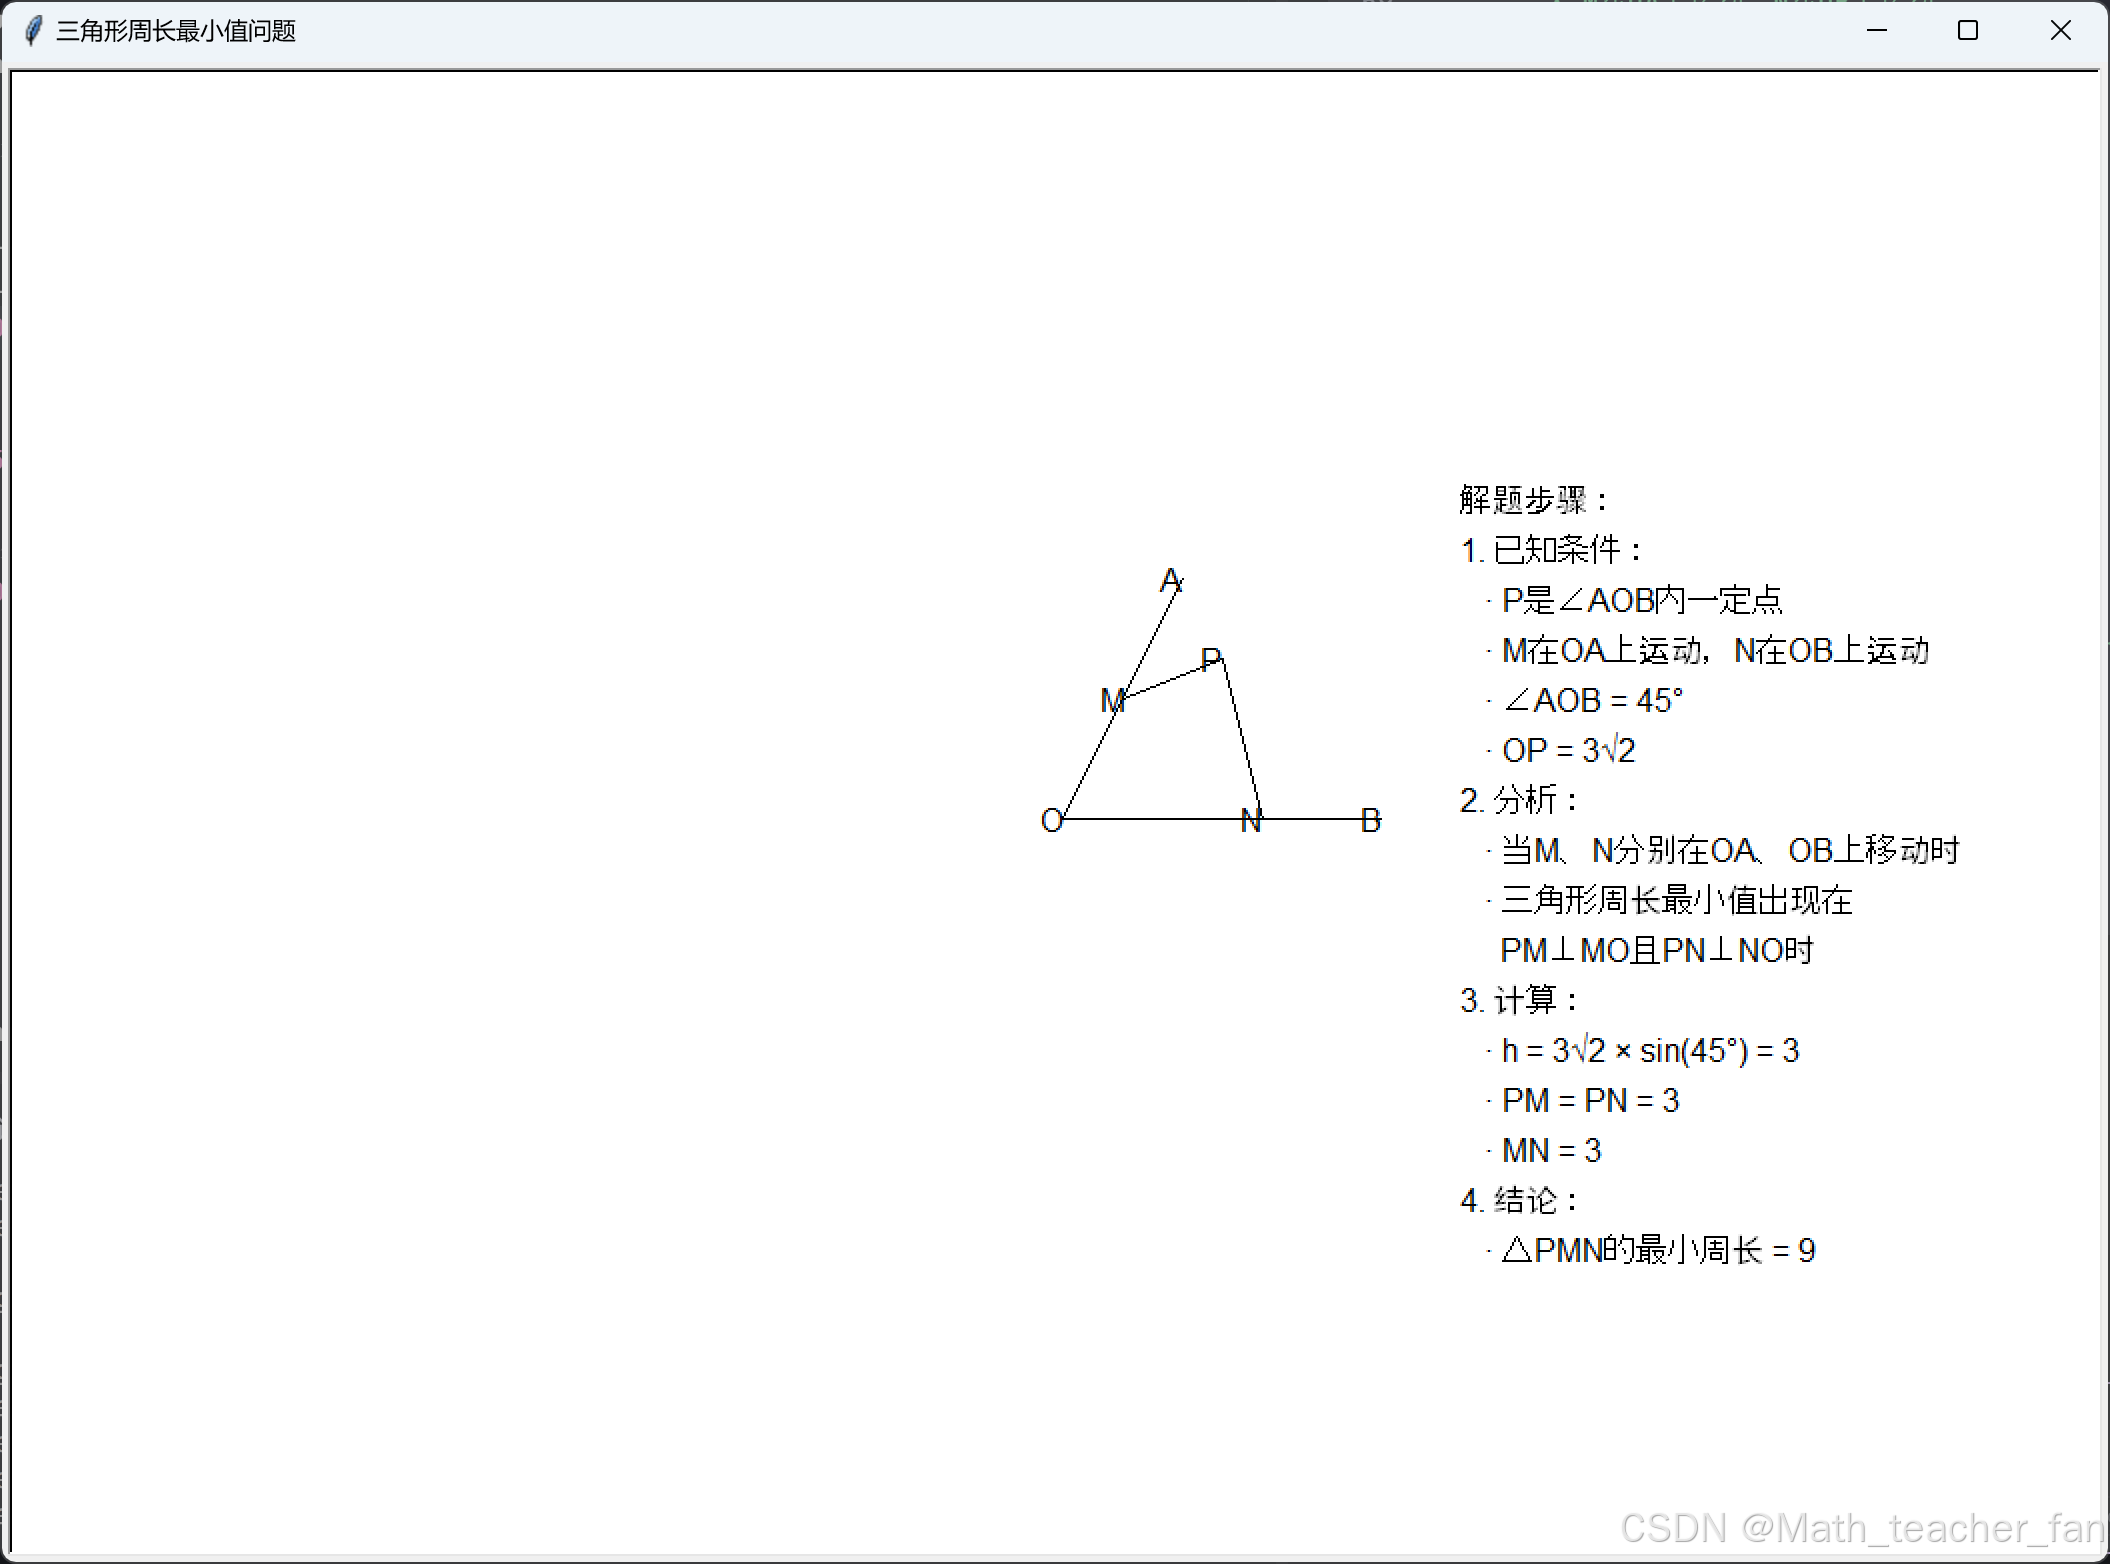Minimize the 三角形周长最小值问题 window

coord(1877,31)
